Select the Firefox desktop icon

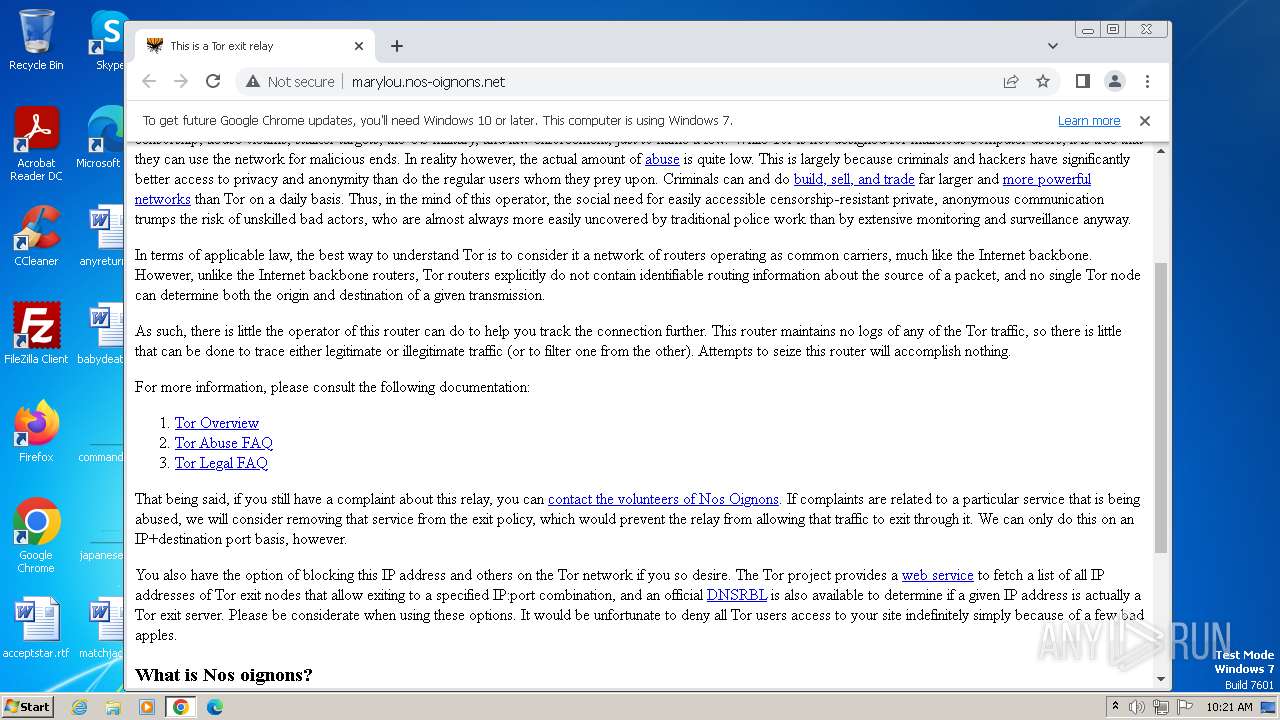36,432
